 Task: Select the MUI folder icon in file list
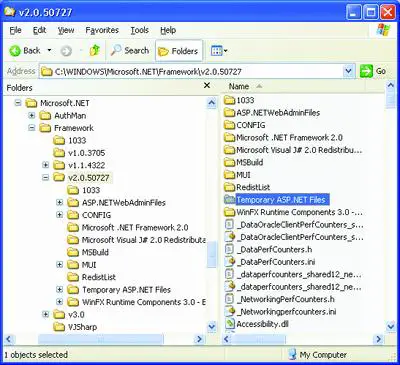(230, 175)
